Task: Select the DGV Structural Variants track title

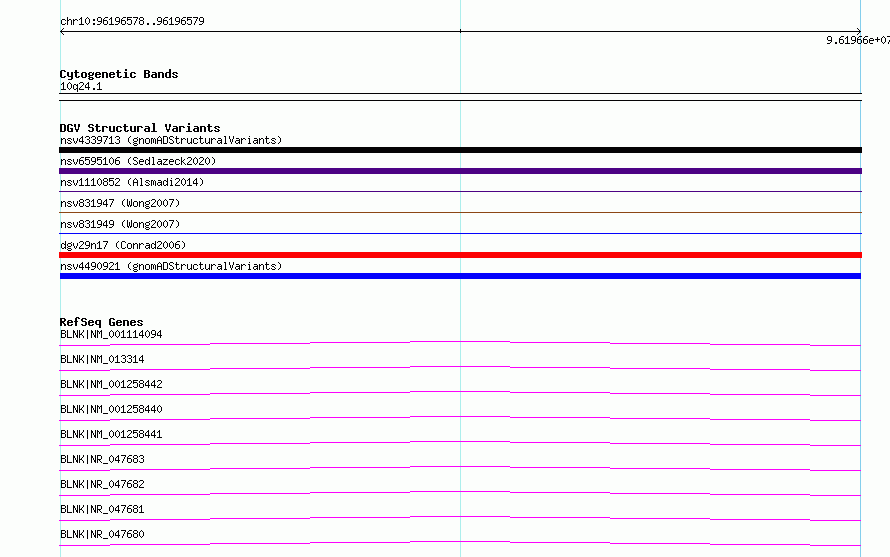Action: [140, 128]
